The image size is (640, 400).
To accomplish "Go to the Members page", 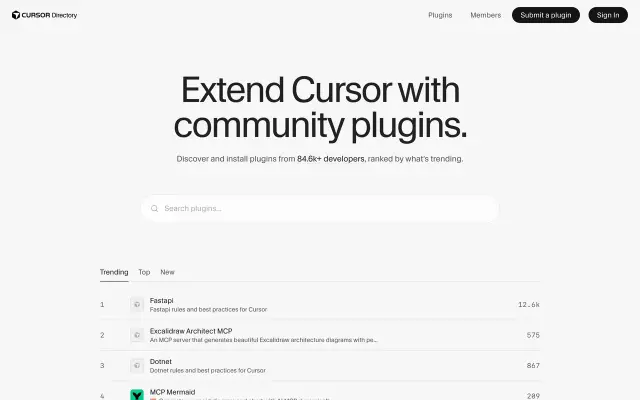I will click(x=485, y=15).
